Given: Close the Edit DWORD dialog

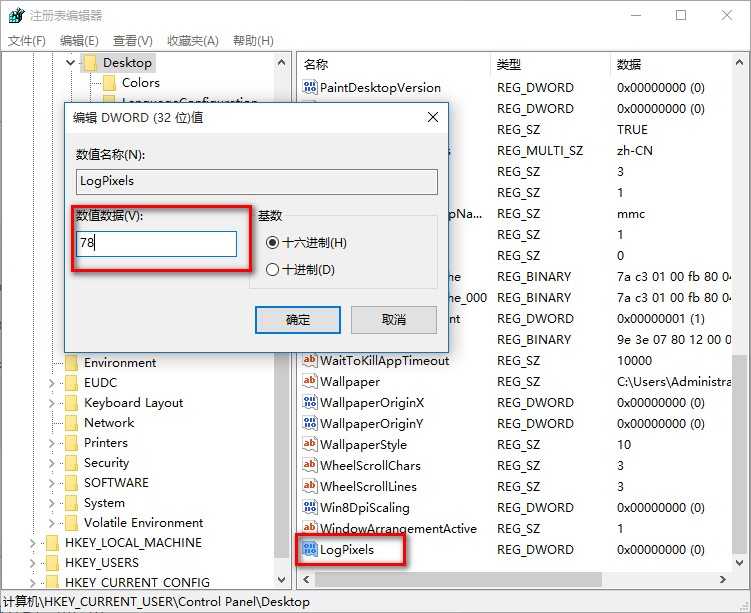Looking at the screenshot, I should 432,117.
